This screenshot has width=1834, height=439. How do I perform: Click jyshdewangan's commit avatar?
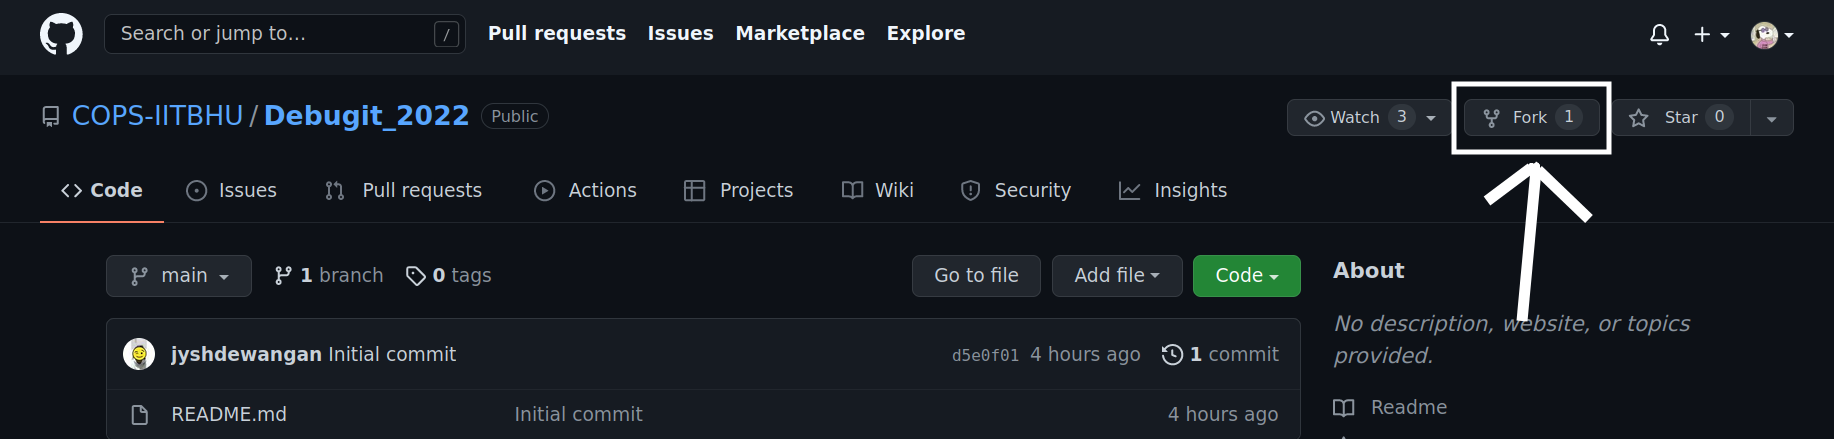point(139,354)
